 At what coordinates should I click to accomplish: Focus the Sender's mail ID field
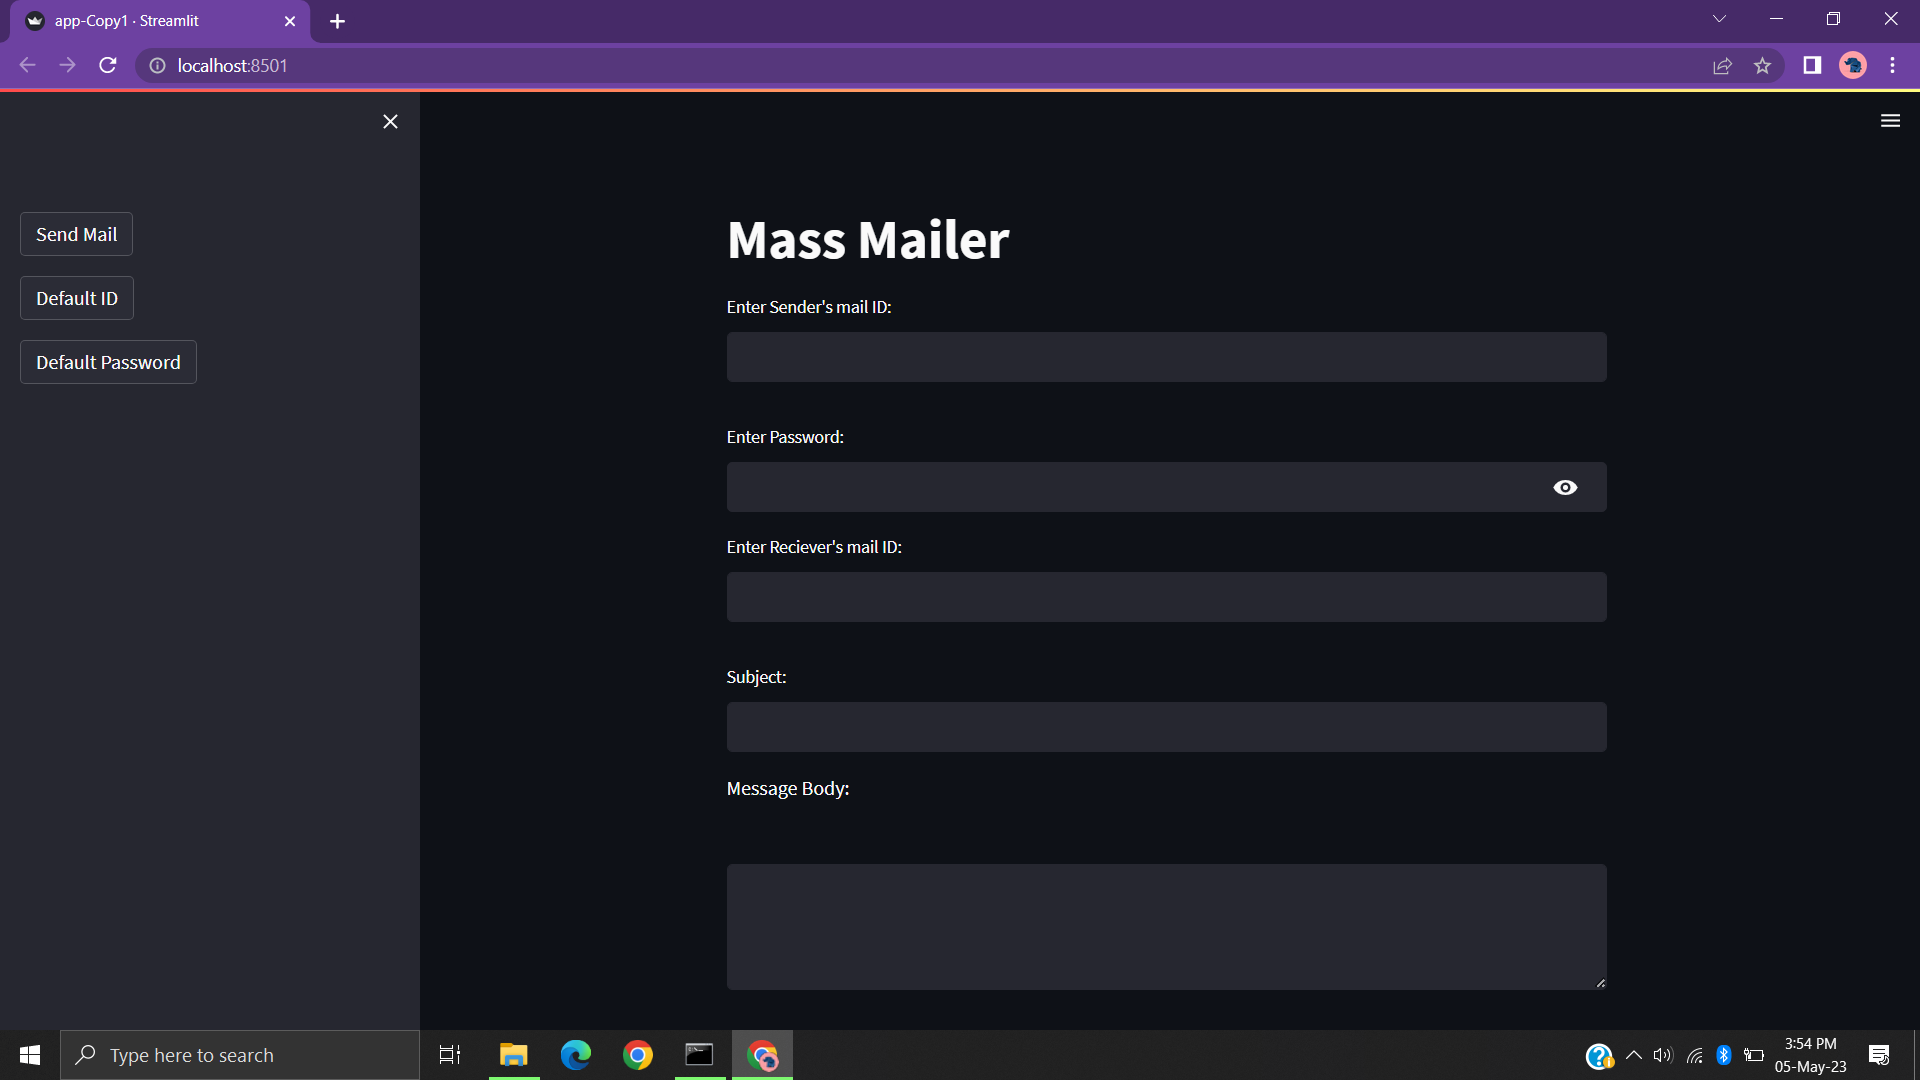[x=1166, y=357]
